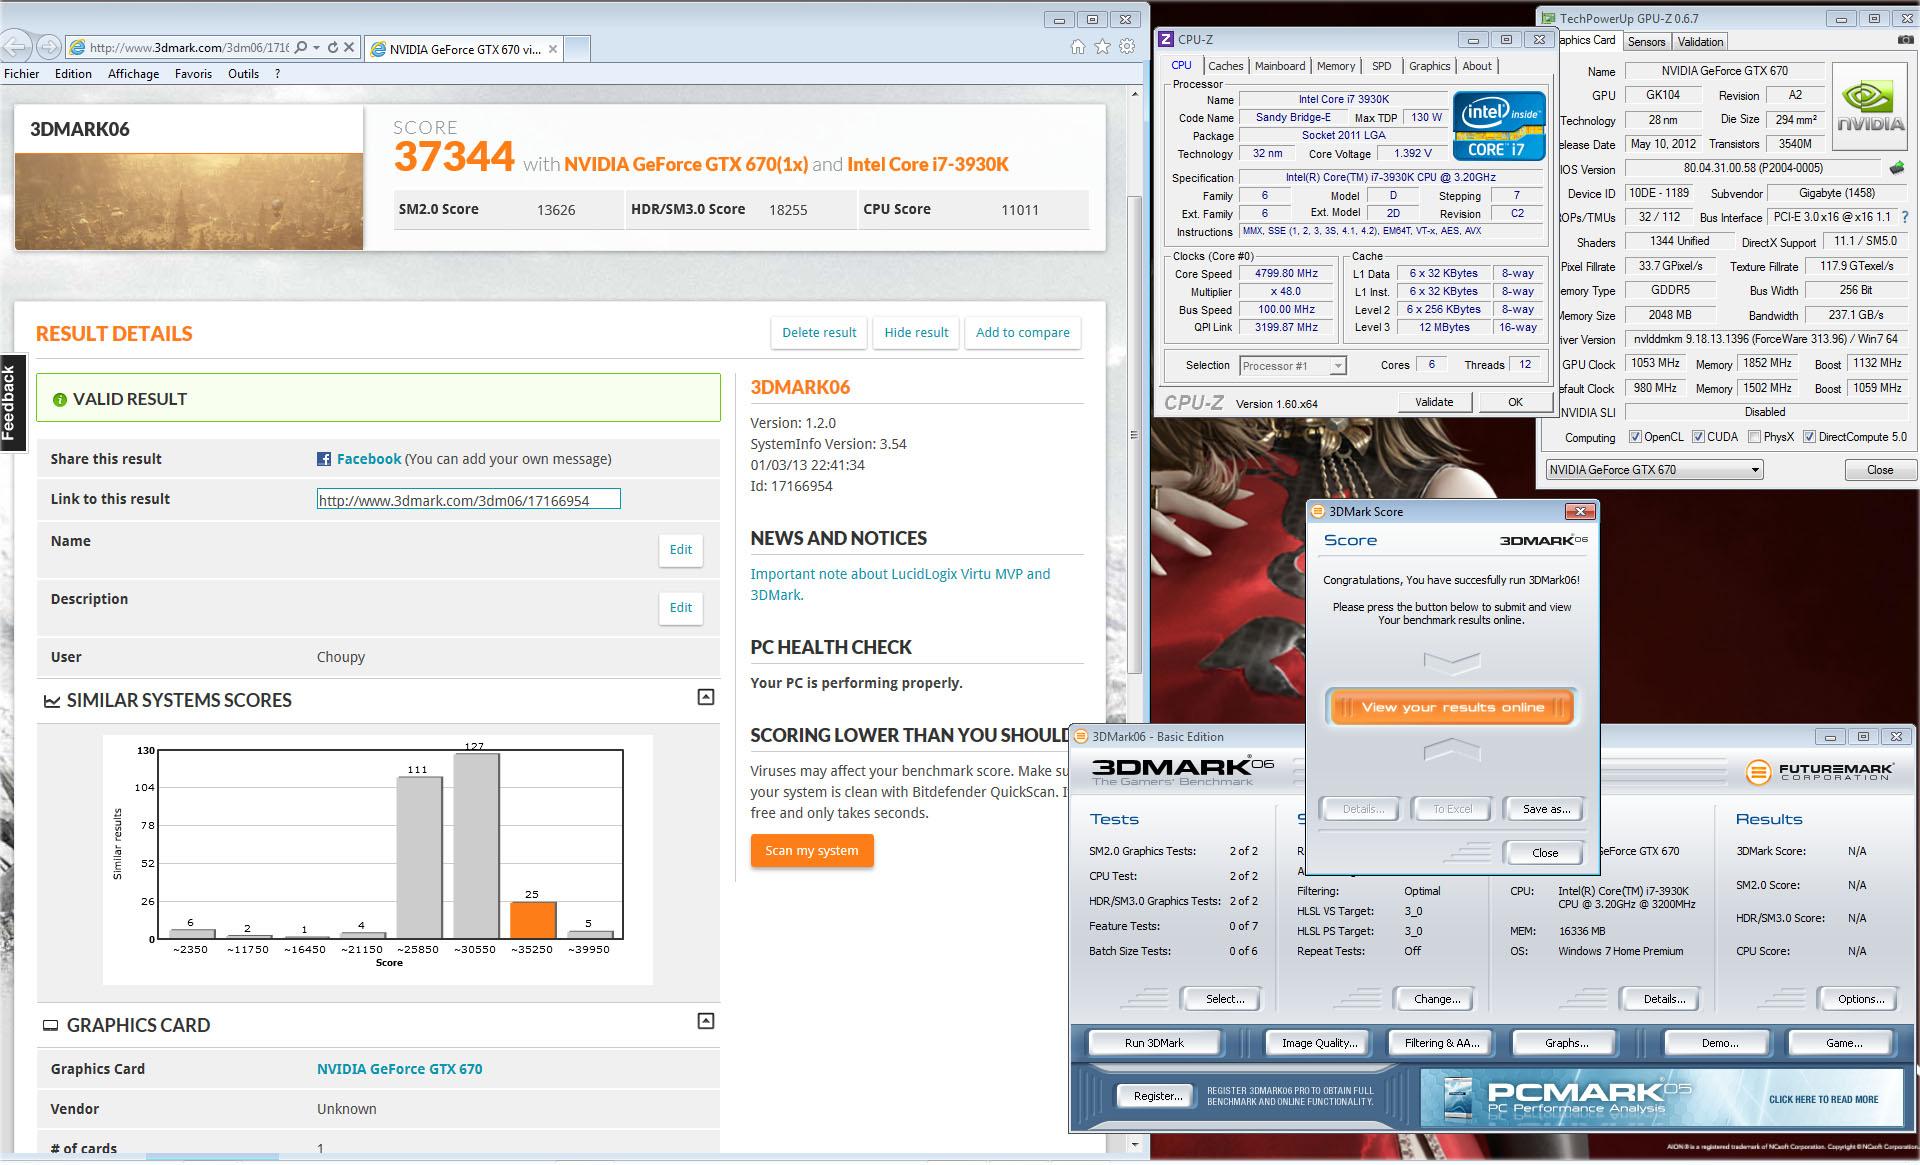Screen dimensions: 1920x1165
Task: Click the 3DMark06 Basic Edition title icon
Action: coord(1080,737)
